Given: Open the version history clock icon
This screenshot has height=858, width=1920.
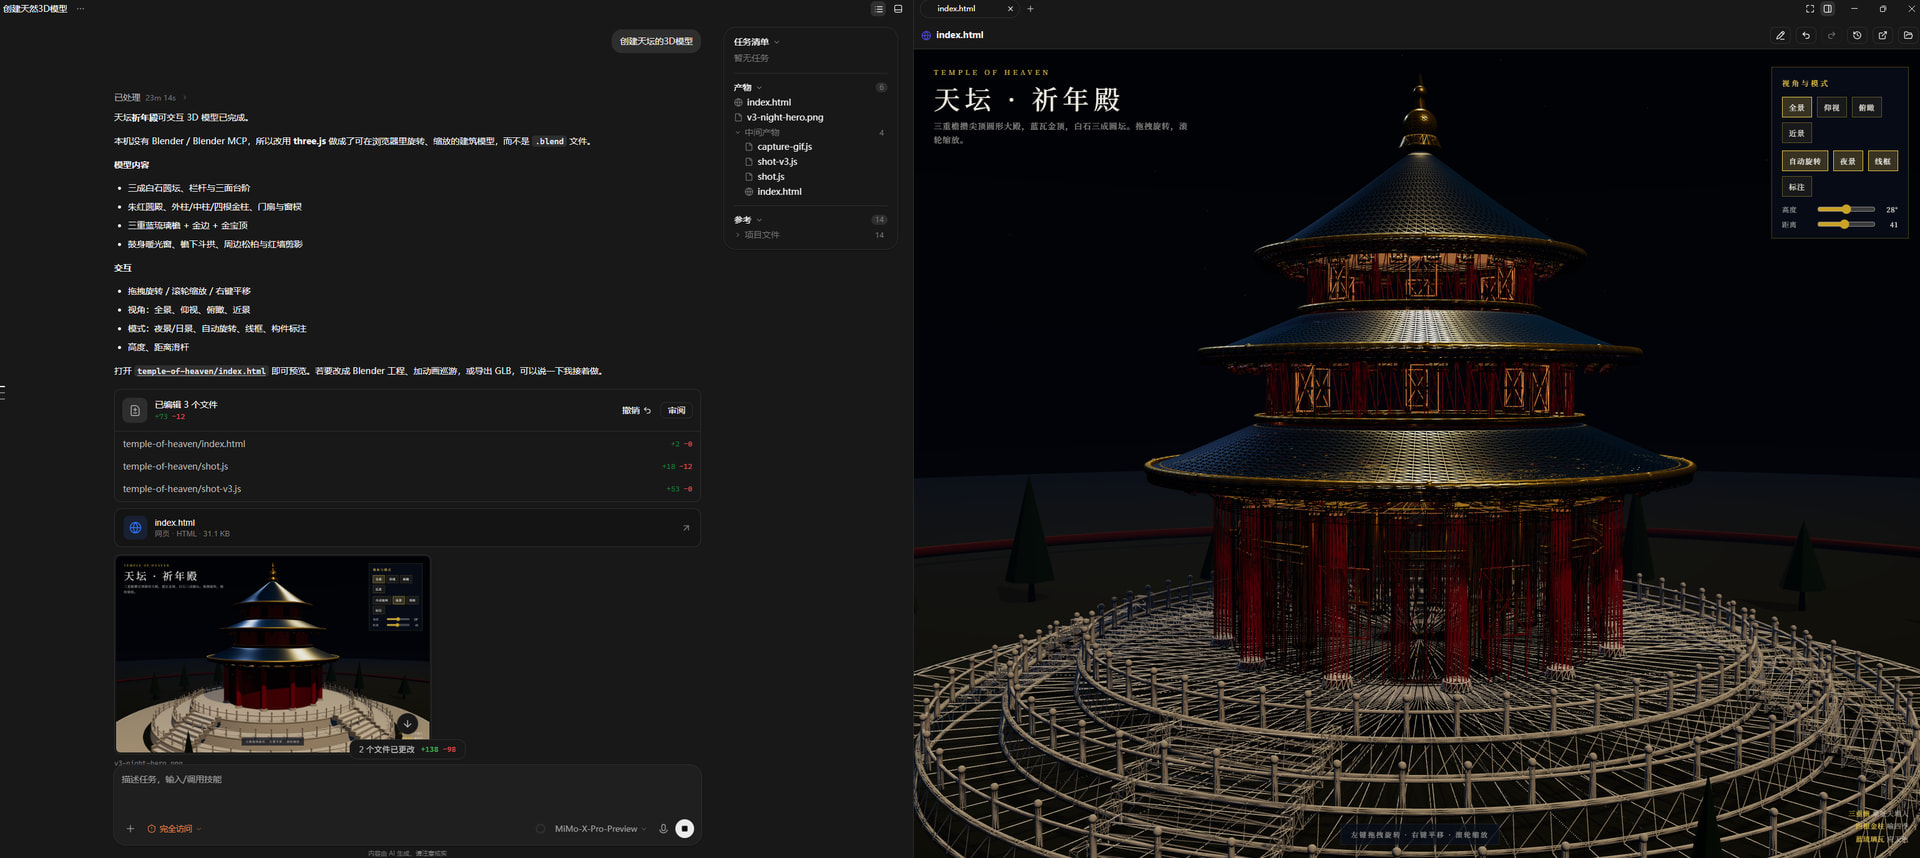Looking at the screenshot, I should (x=1857, y=35).
